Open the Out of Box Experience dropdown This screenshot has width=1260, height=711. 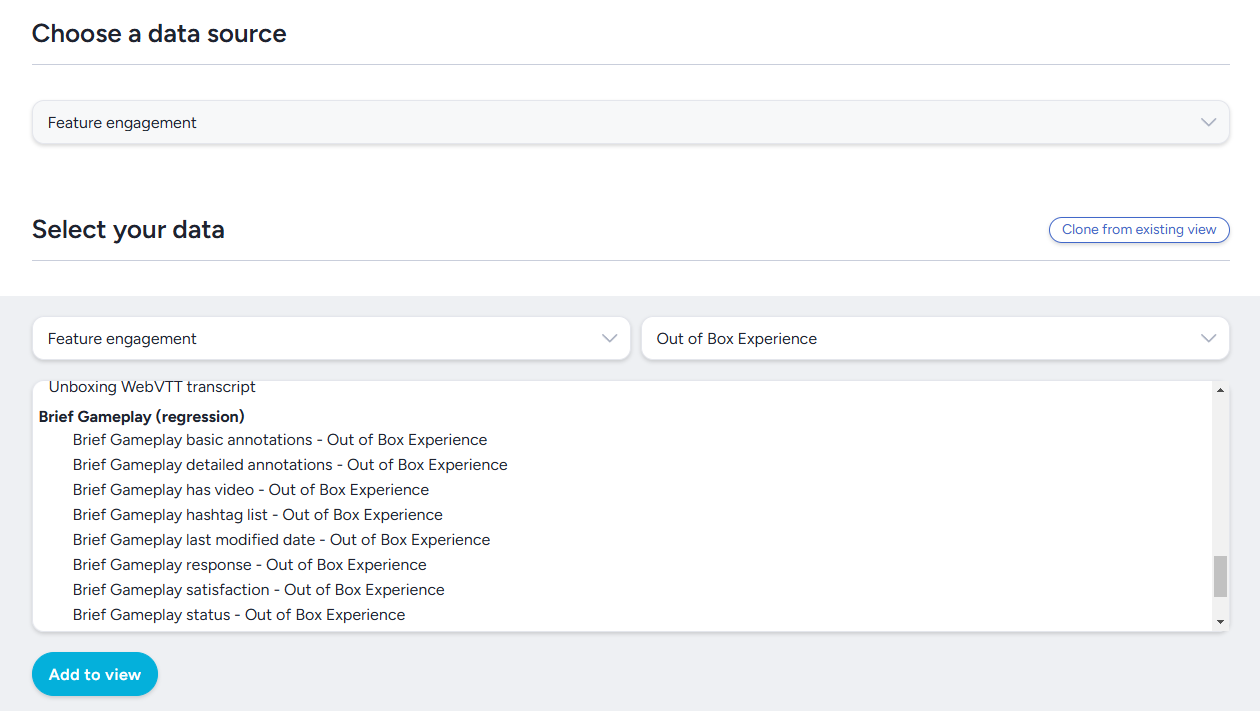click(935, 339)
